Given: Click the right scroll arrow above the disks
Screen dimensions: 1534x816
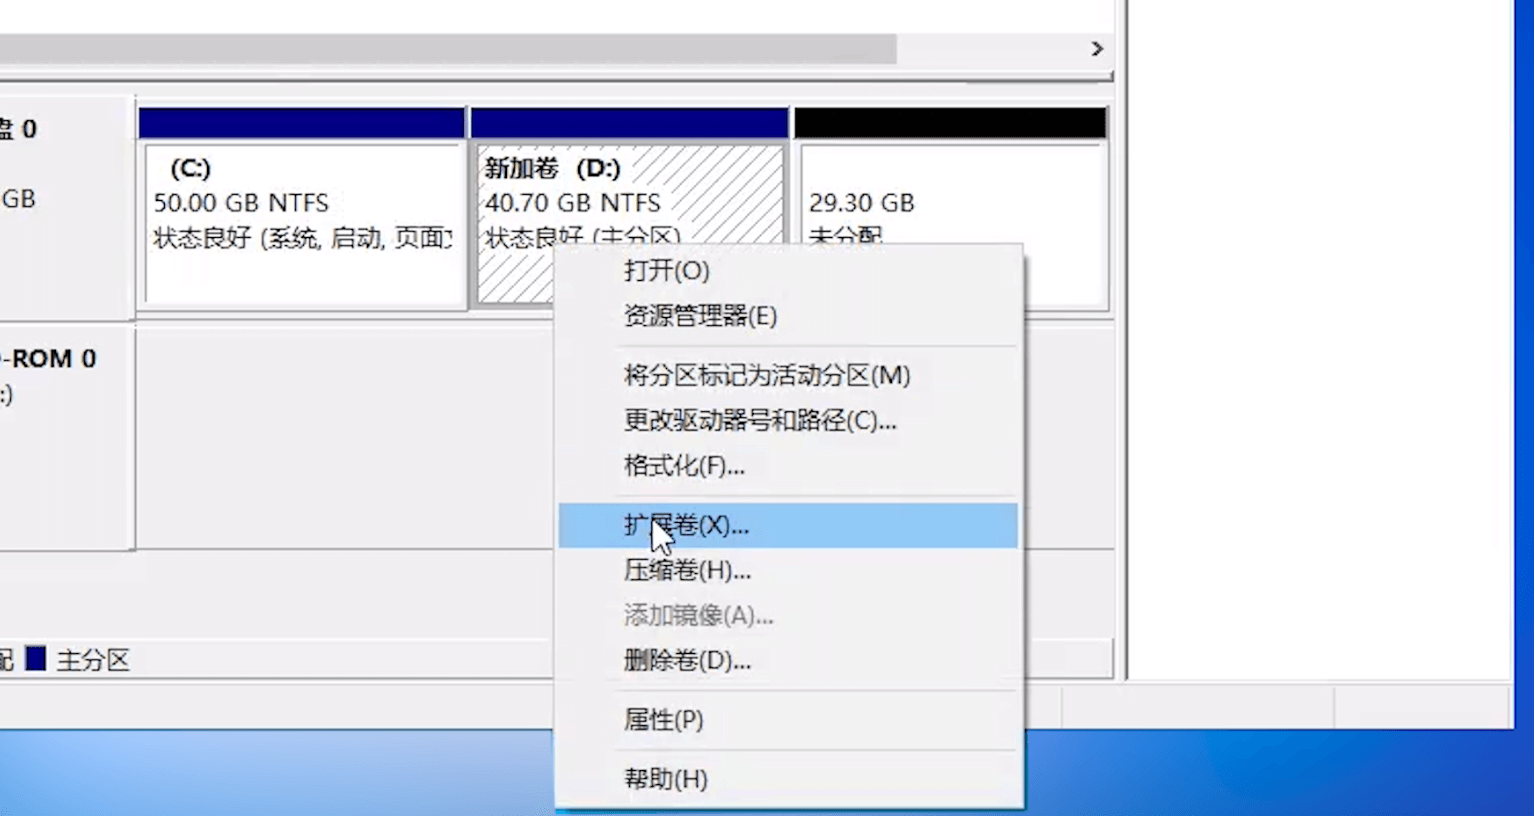Looking at the screenshot, I should tap(1096, 48).
